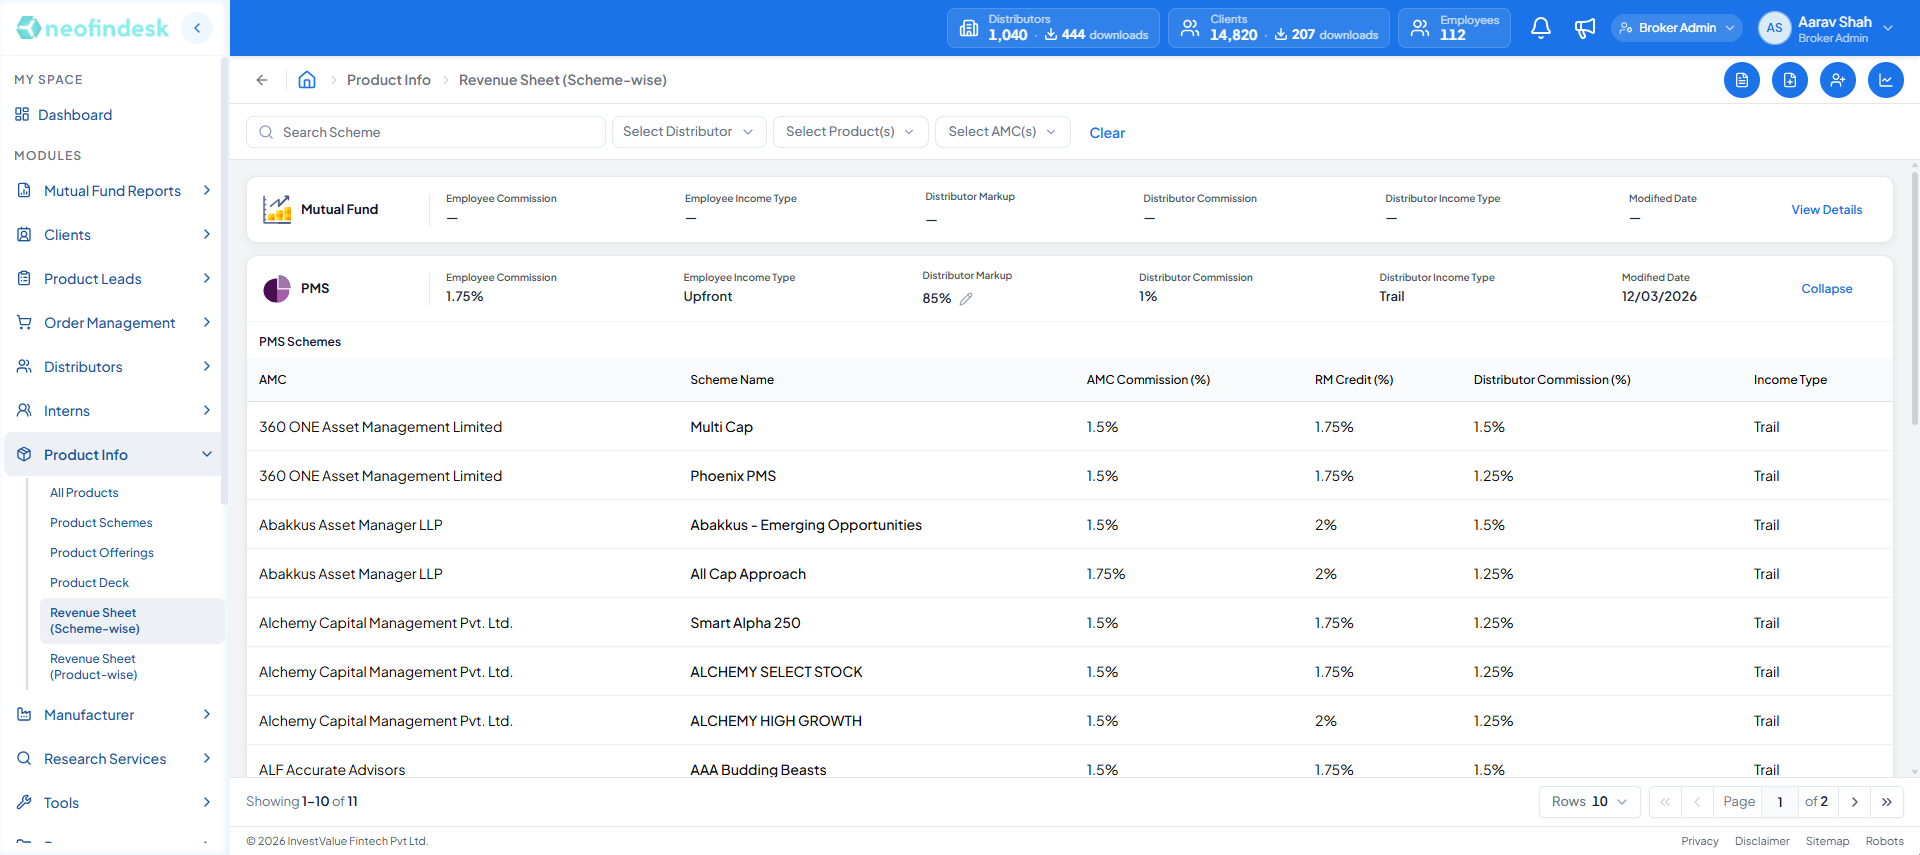Open Revenue Sheet (Product-wise) submenu item
This screenshot has width=1920, height=855.
94,667
